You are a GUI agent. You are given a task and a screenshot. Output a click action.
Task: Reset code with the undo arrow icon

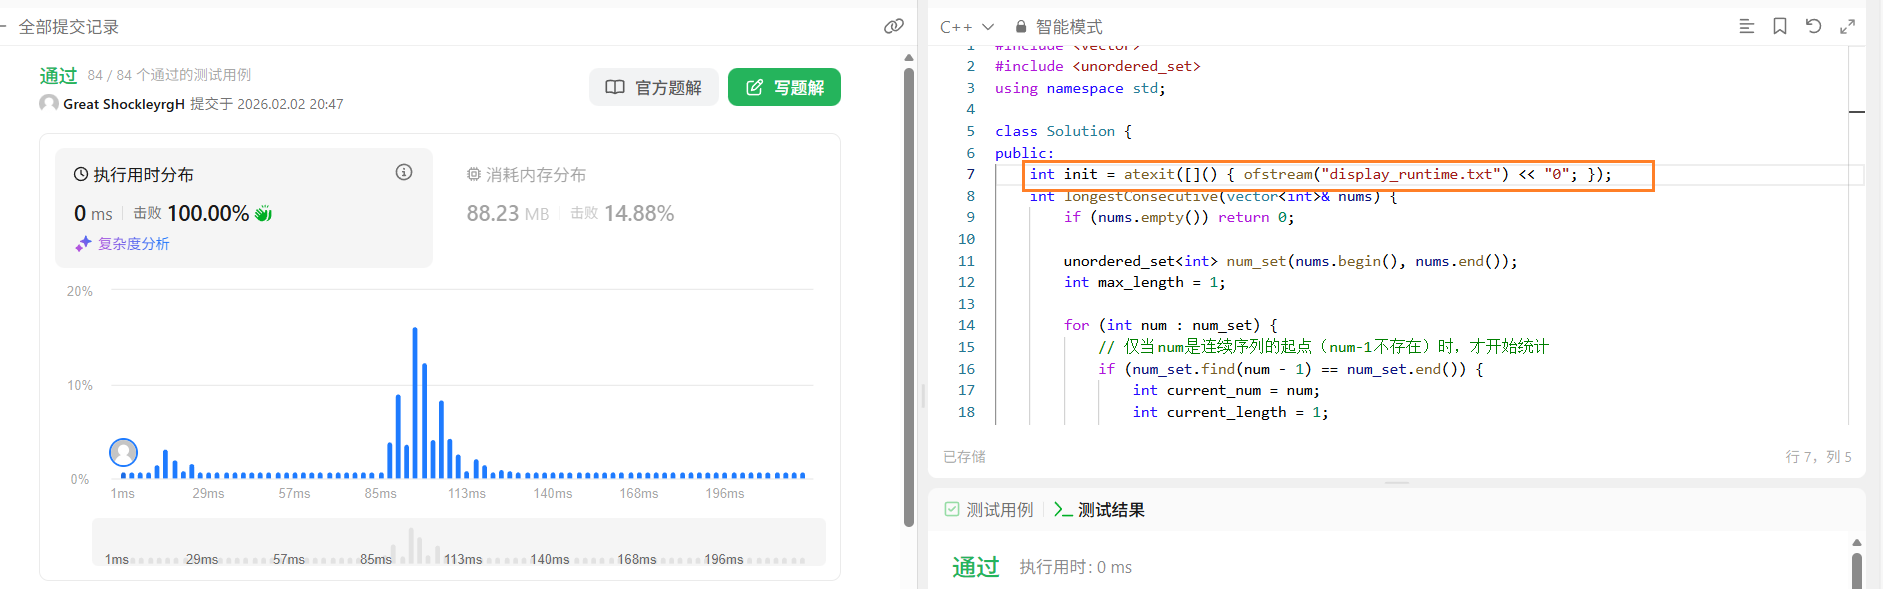pos(1813,26)
